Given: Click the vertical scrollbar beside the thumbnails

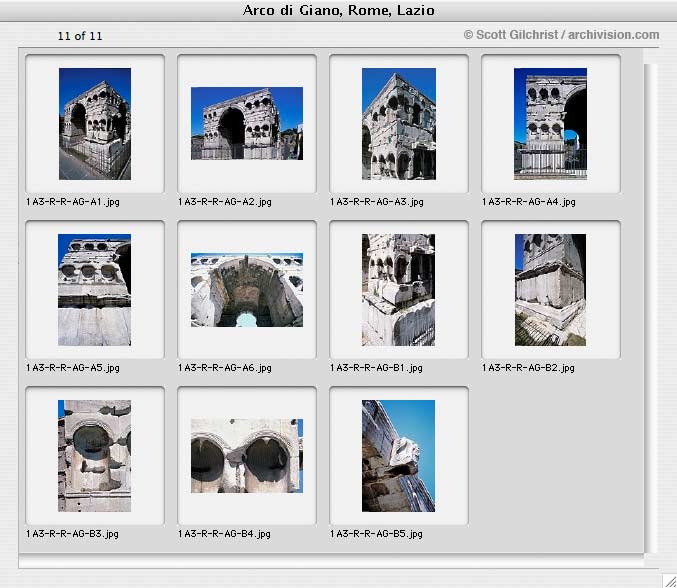Looking at the screenshot, I should pos(651,308).
